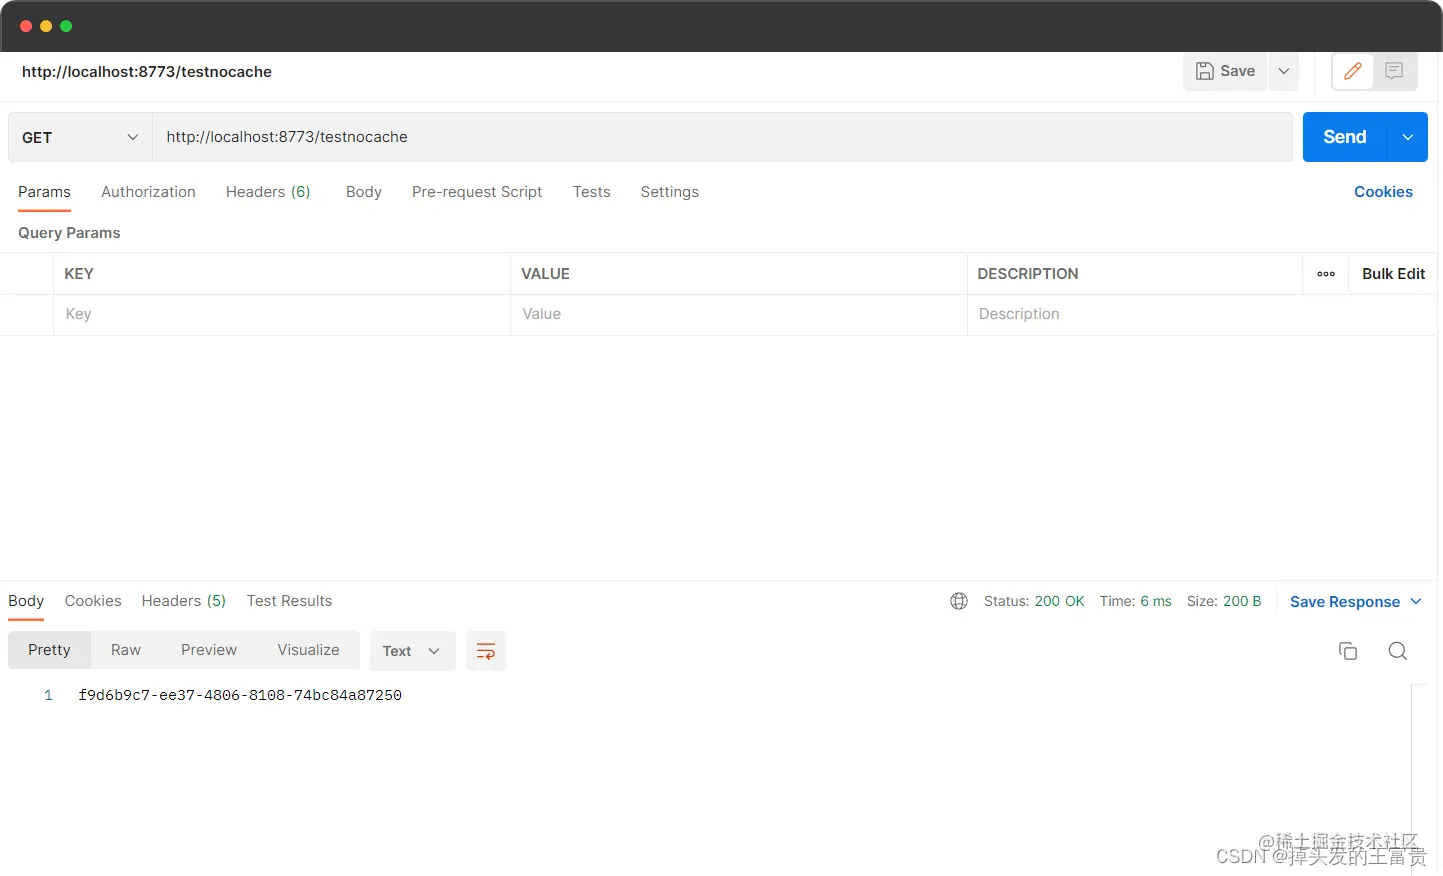Click the globe network information icon
Viewport: 1443px width, 876px height.
tap(959, 601)
